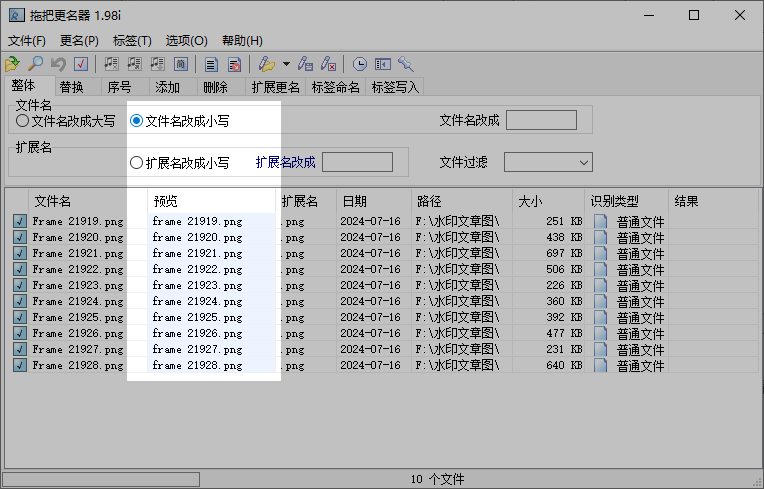The width and height of the screenshot is (764, 489).
Task: Click the open folder icon in toolbar
Action: pyautogui.click(x=12, y=64)
